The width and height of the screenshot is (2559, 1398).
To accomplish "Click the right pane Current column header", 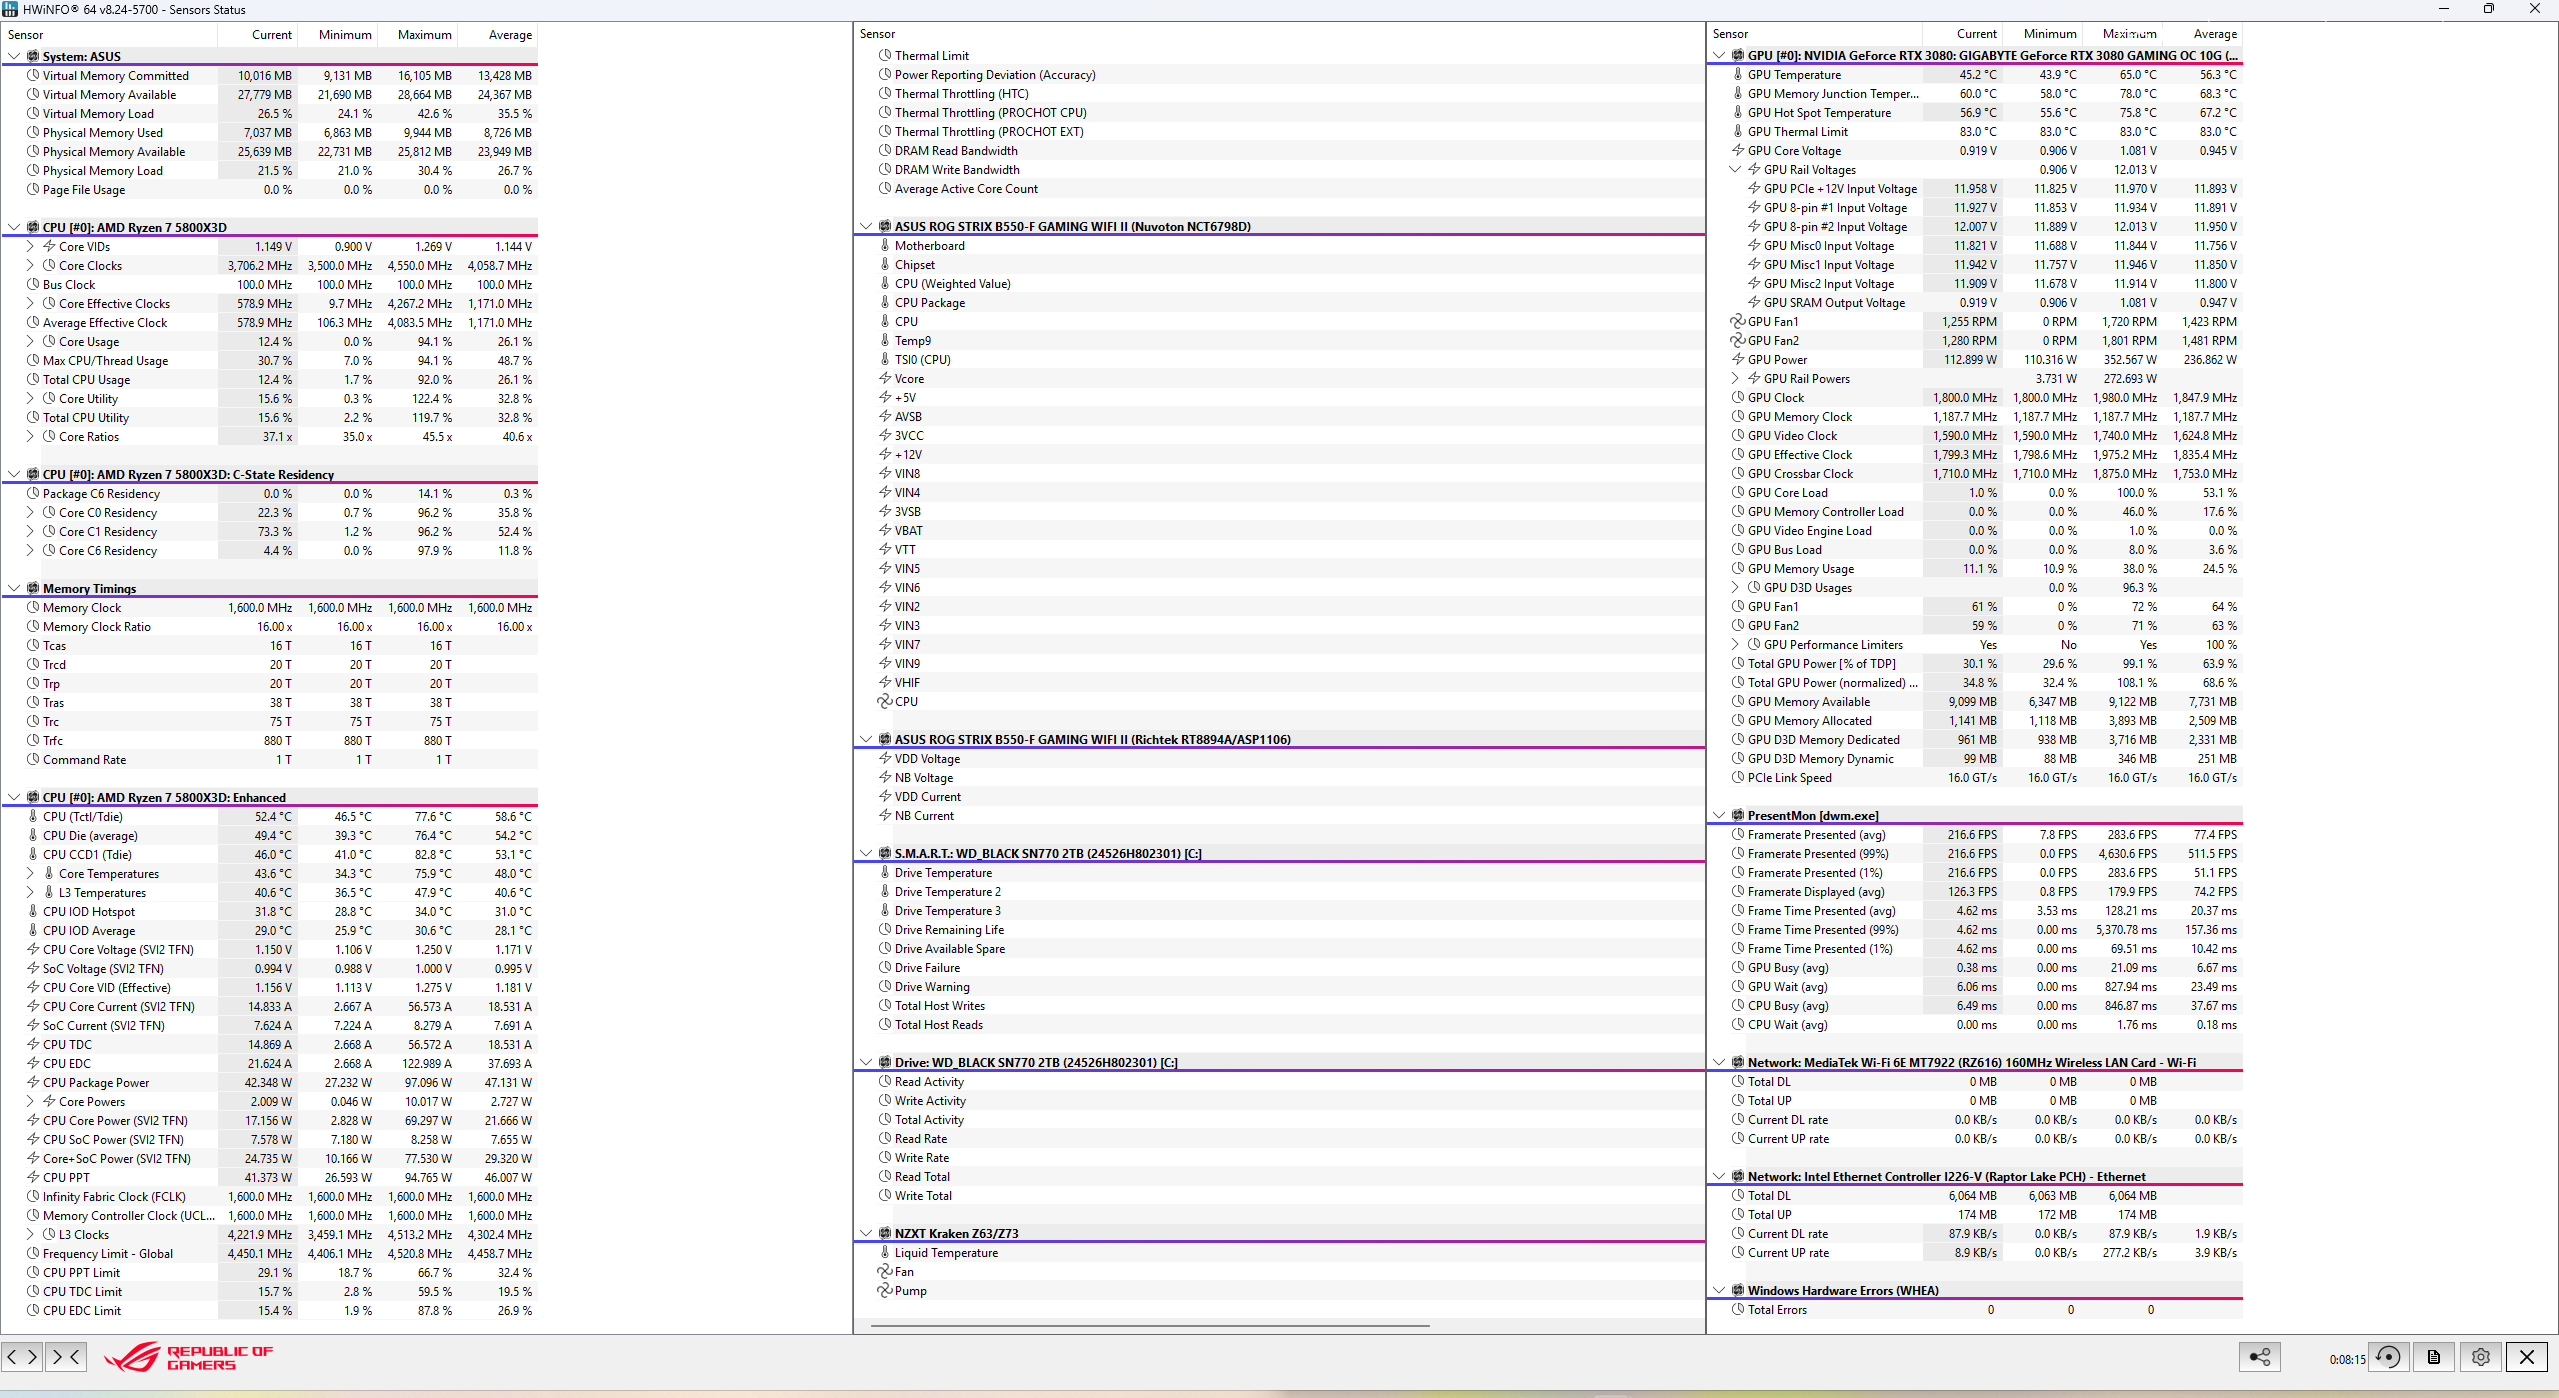I will point(1962,34).
